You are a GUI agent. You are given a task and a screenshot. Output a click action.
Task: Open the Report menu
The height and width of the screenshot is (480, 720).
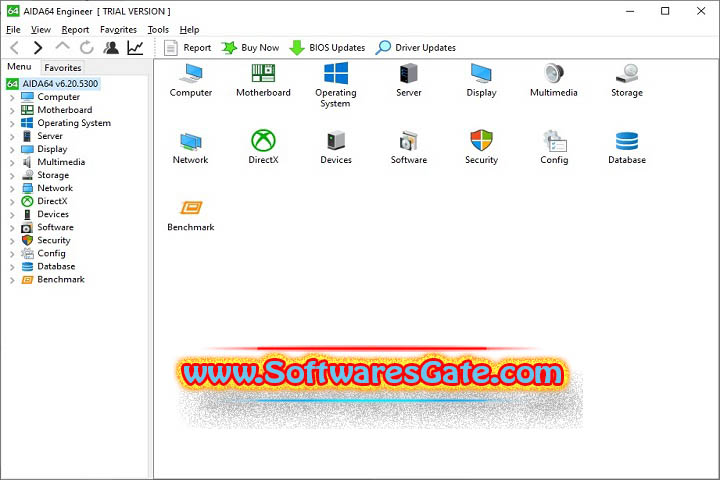pyautogui.click(x=75, y=30)
